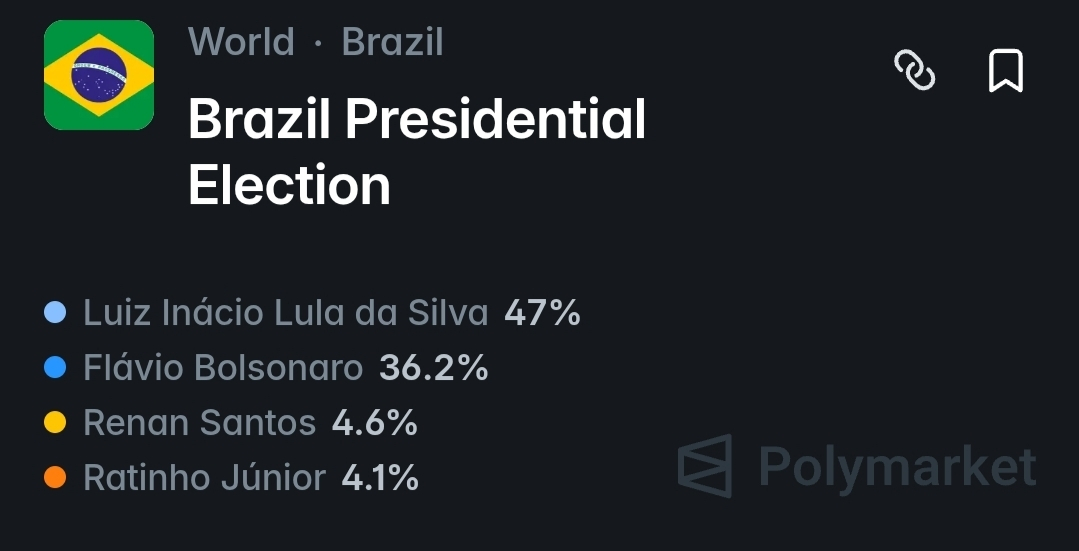Open the Brazil category breadcrumb
The width and height of the screenshot is (1079, 551).
point(392,42)
